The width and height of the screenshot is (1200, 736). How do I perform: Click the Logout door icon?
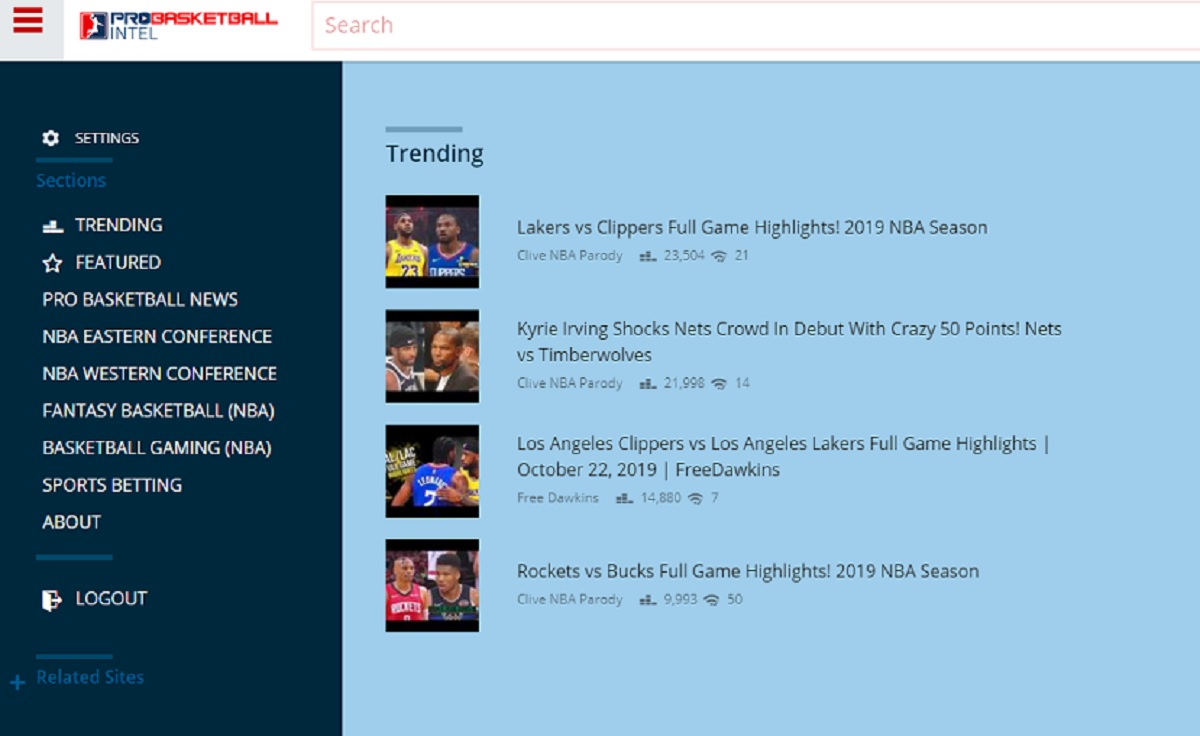click(x=52, y=600)
